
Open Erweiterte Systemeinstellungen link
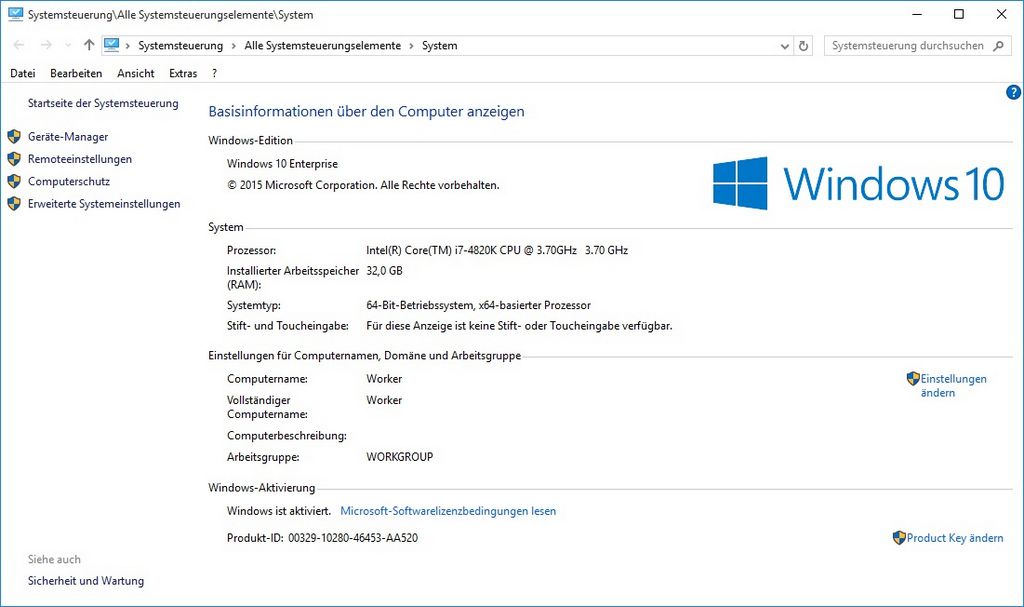pos(104,204)
